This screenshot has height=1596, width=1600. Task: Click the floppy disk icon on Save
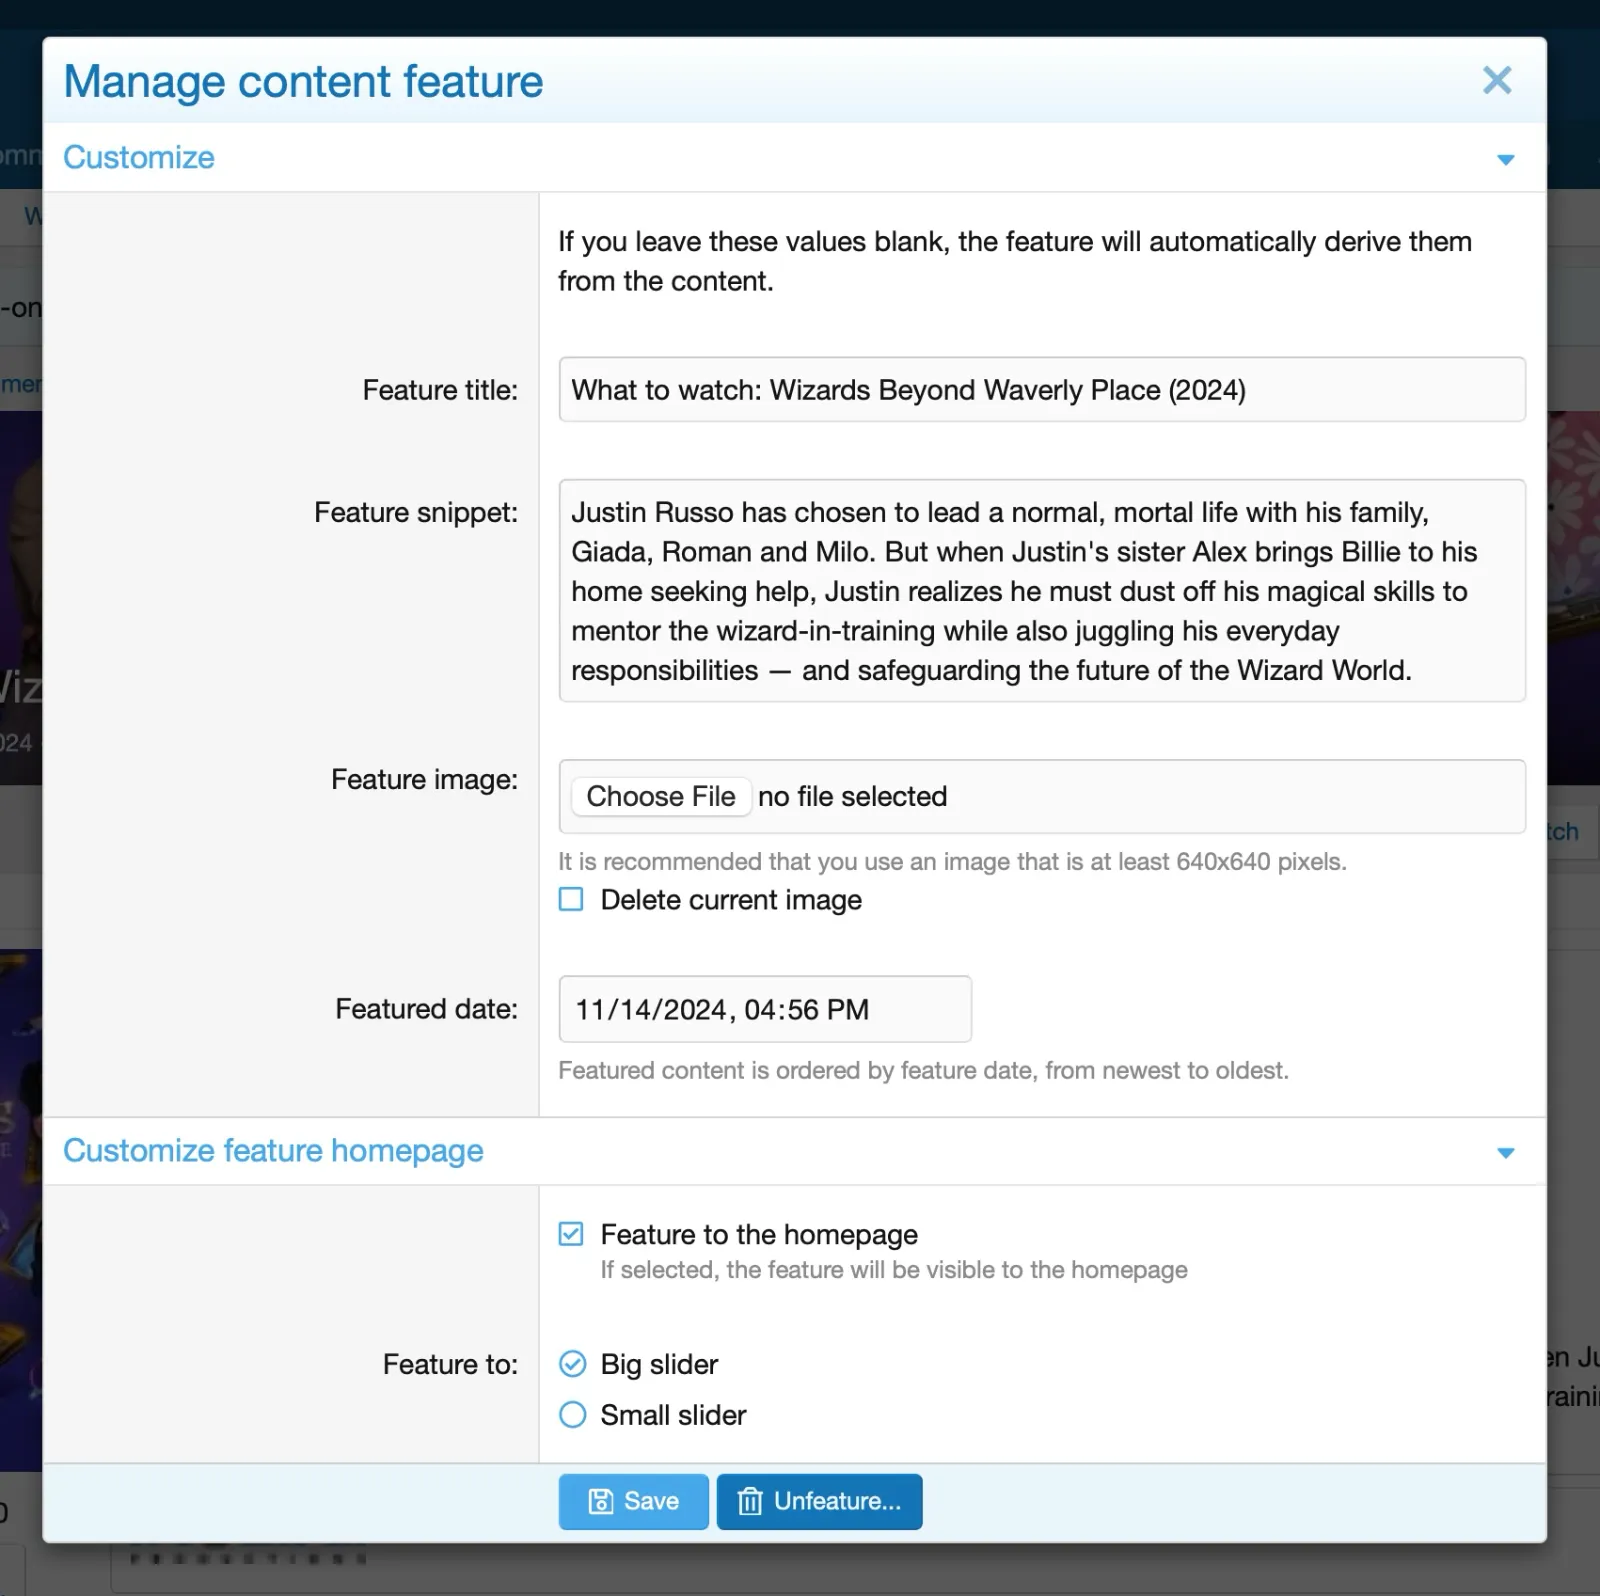(x=600, y=1501)
